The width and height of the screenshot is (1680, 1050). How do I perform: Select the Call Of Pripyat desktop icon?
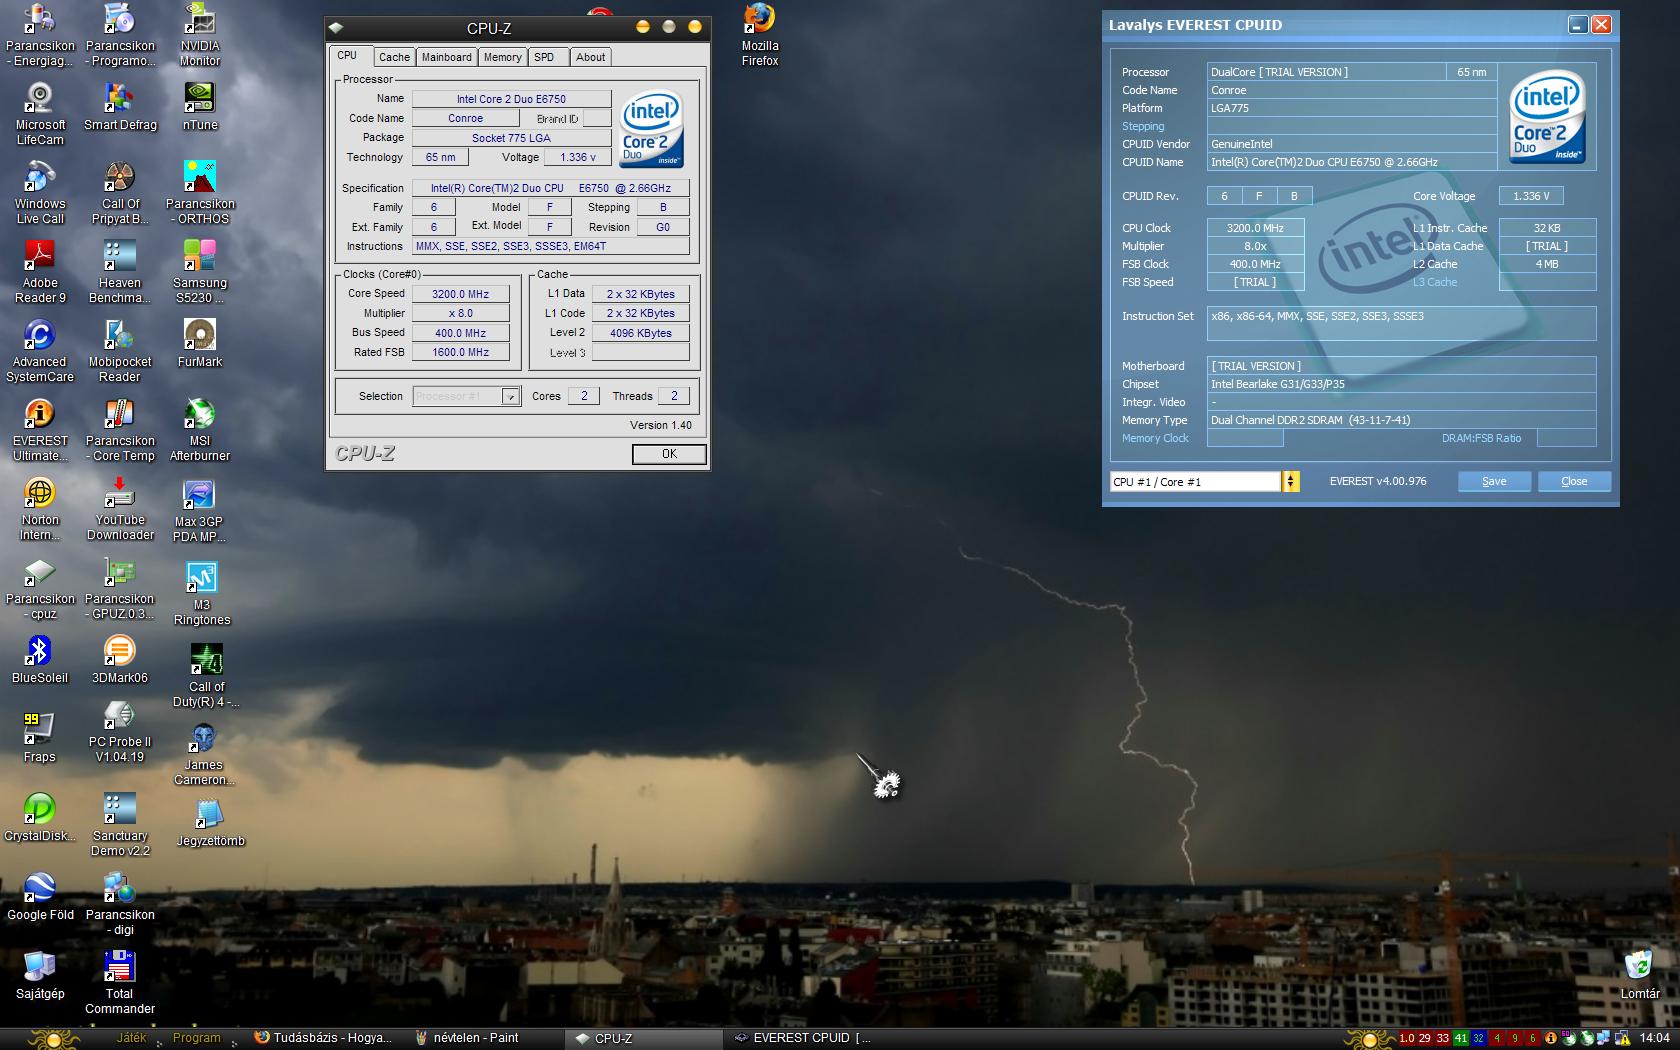coord(120,193)
